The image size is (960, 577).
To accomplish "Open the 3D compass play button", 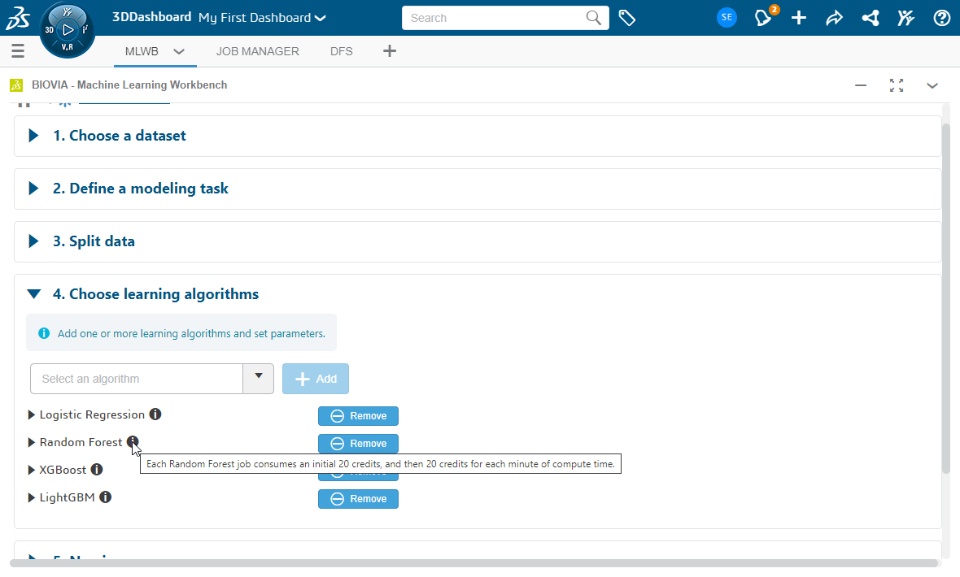I will [67, 29].
